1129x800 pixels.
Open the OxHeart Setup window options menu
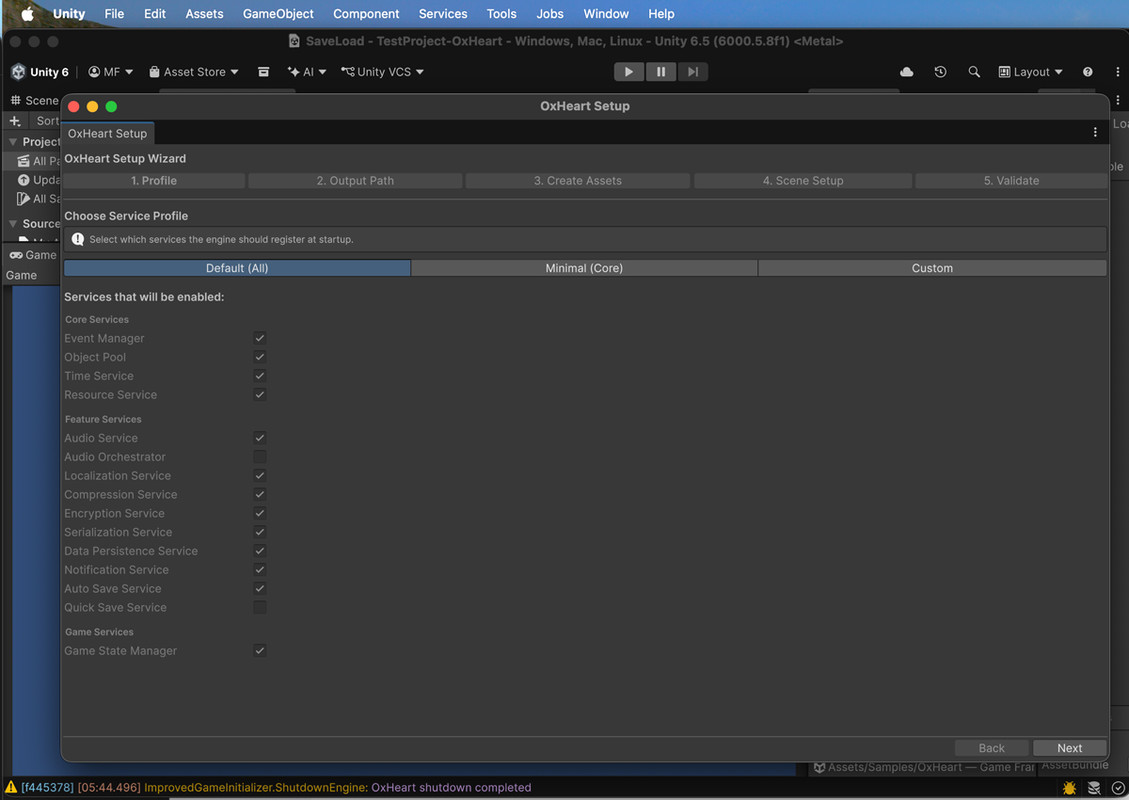[x=1095, y=132]
